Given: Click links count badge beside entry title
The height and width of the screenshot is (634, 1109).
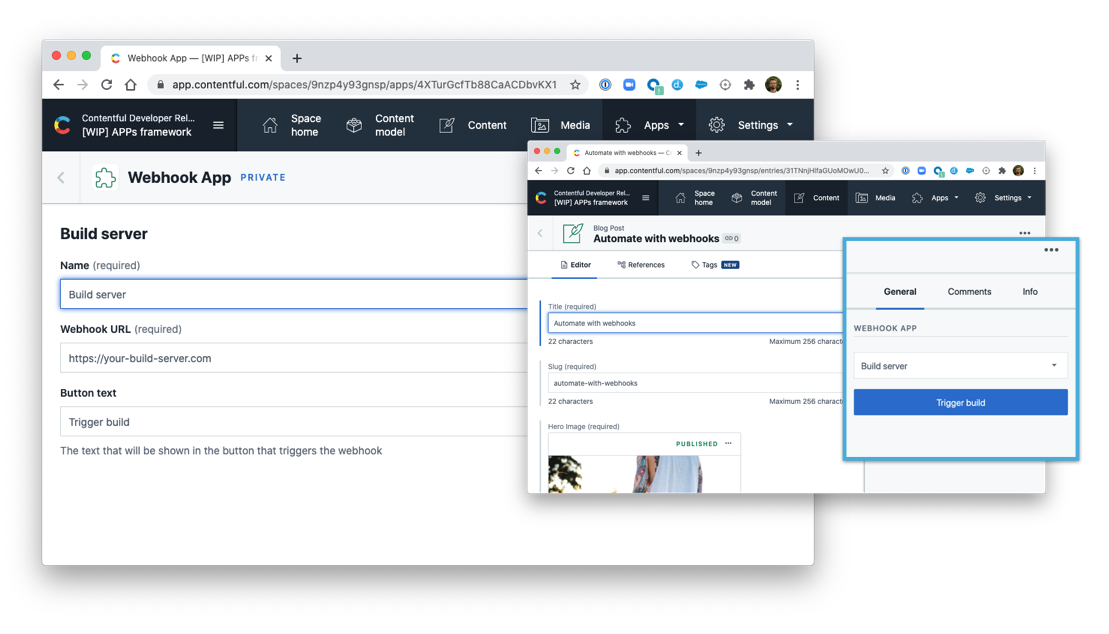Looking at the screenshot, I should tap(731, 238).
